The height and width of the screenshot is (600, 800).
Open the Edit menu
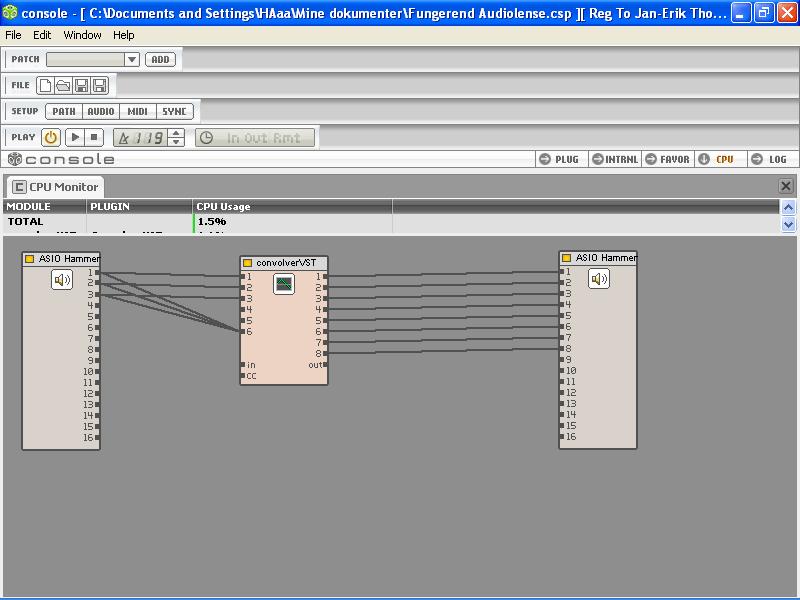[42, 35]
